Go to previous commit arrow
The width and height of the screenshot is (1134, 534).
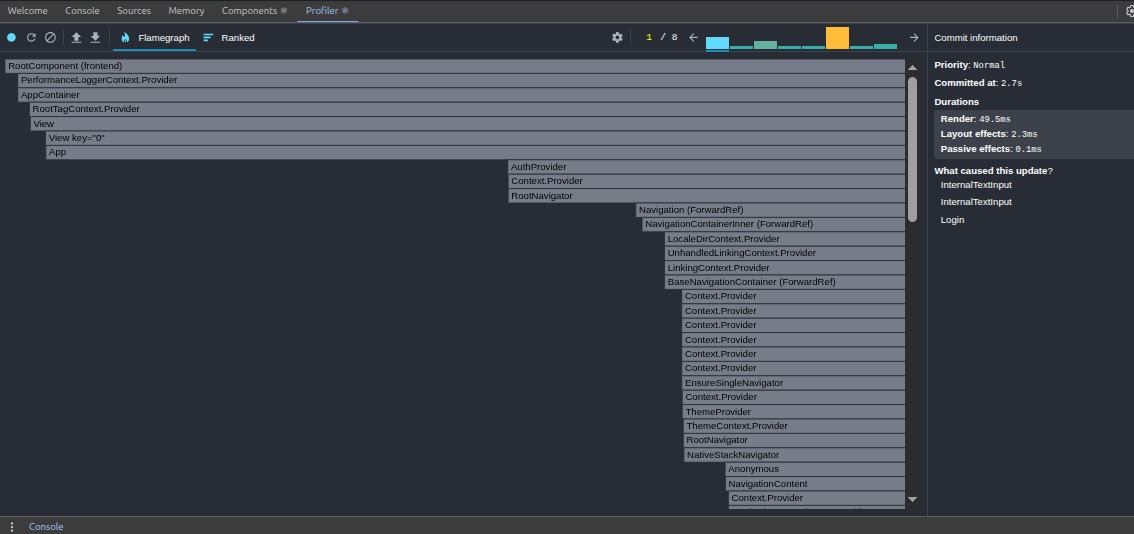694,38
